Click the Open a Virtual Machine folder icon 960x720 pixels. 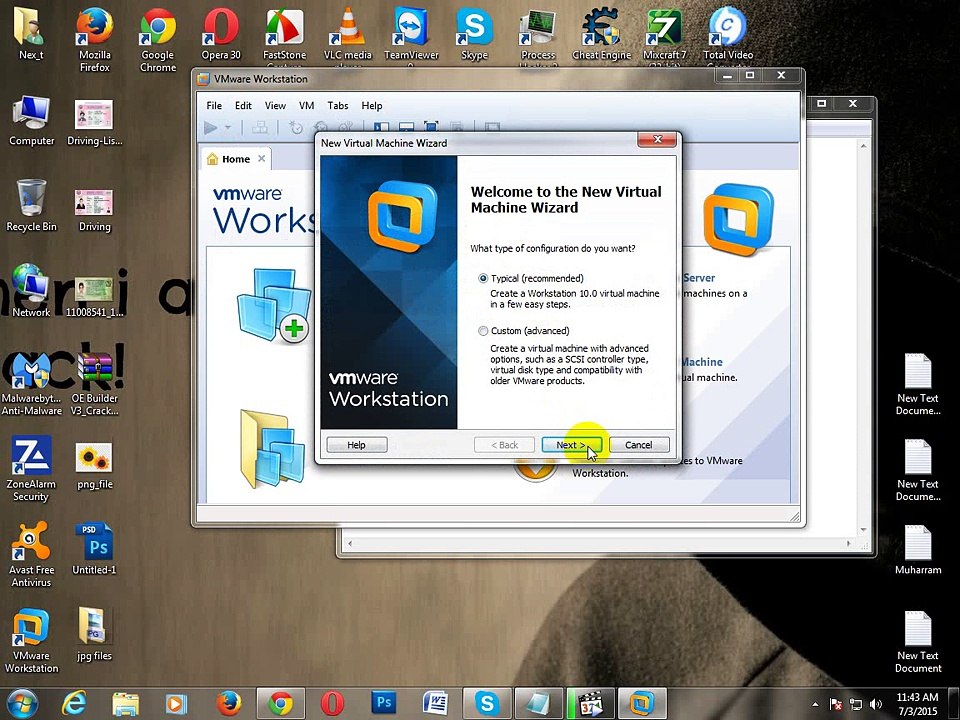272,449
